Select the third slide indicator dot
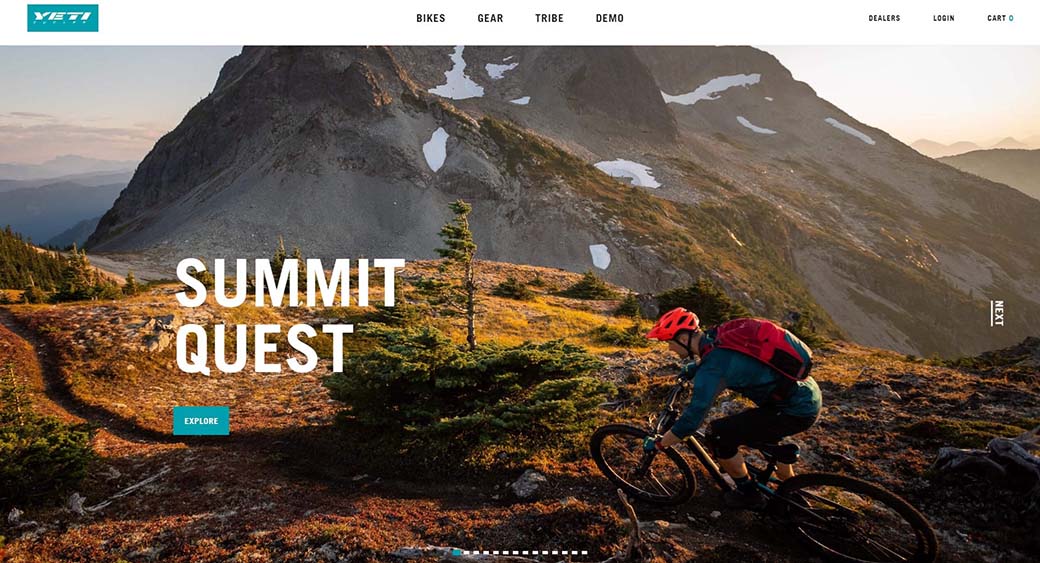Image resolution: width=1040 pixels, height=563 pixels. (x=476, y=552)
